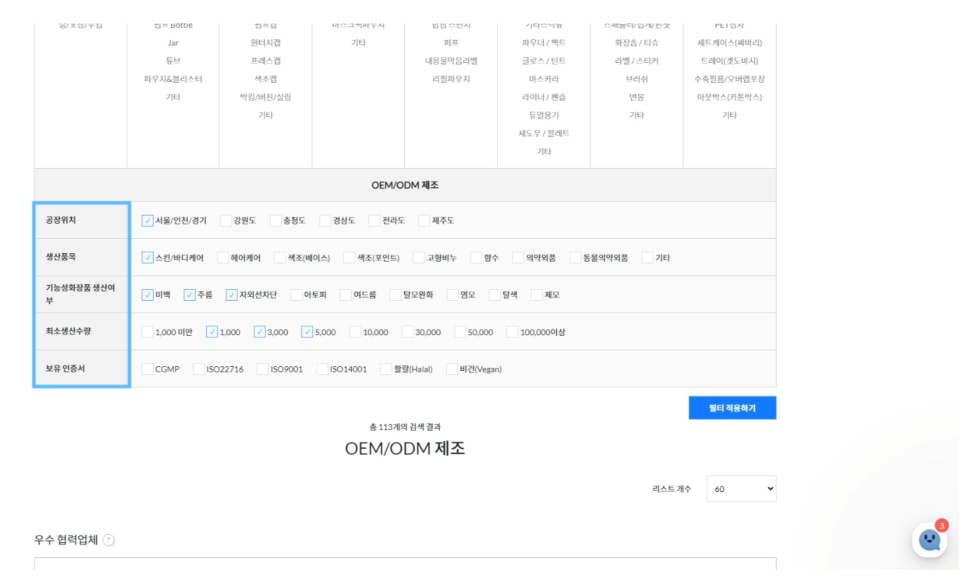This screenshot has height=580, width=971.
Task: Enable the 강원도 location checkbox
Action: coord(226,220)
